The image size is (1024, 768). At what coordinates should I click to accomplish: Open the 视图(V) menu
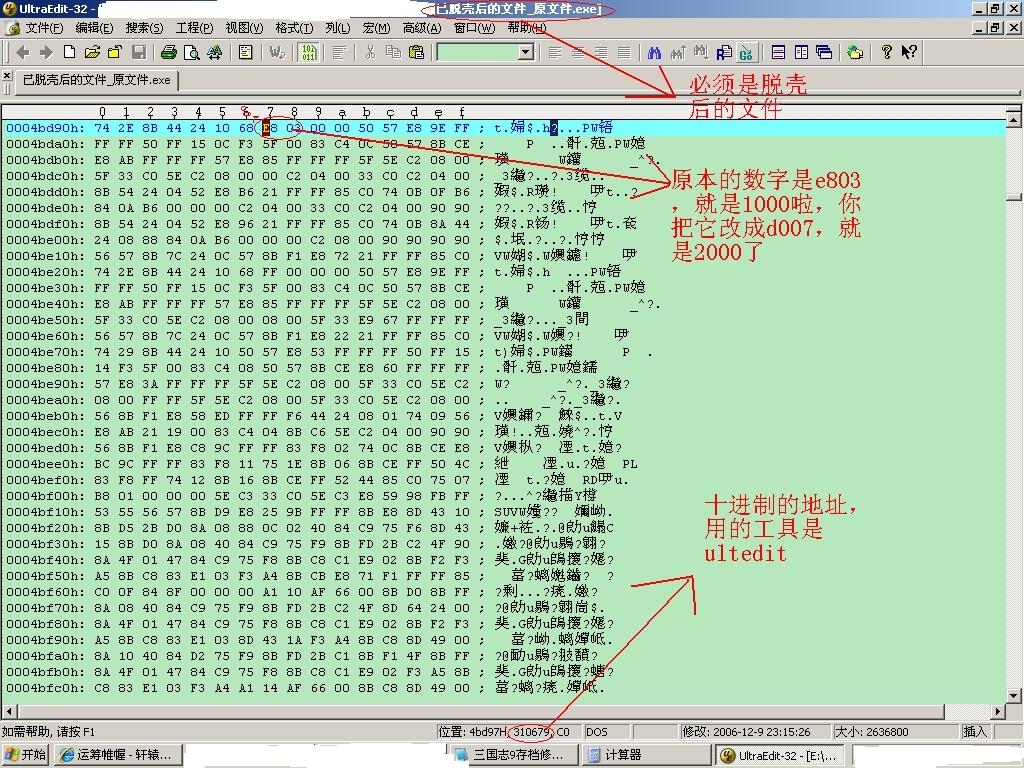[244, 28]
